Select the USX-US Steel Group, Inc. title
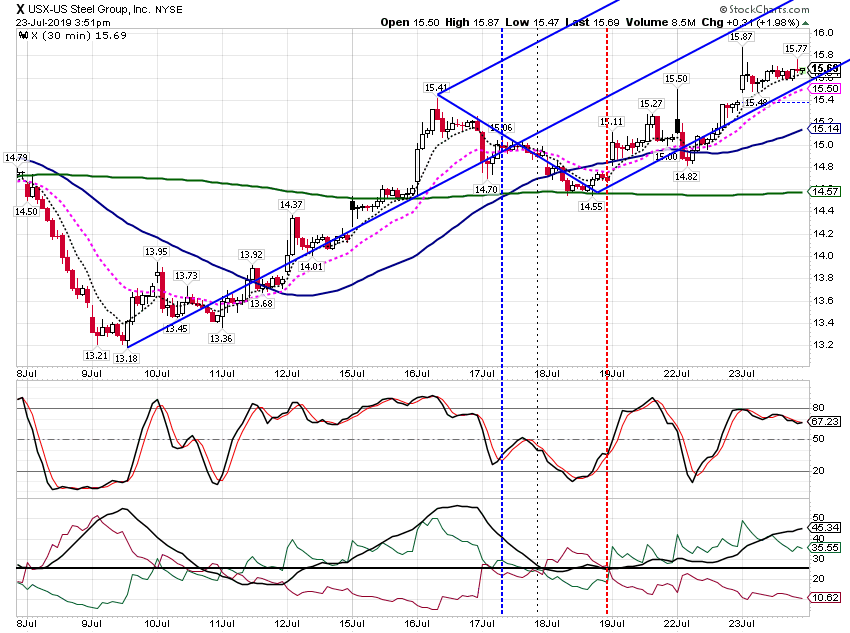 (89, 9)
